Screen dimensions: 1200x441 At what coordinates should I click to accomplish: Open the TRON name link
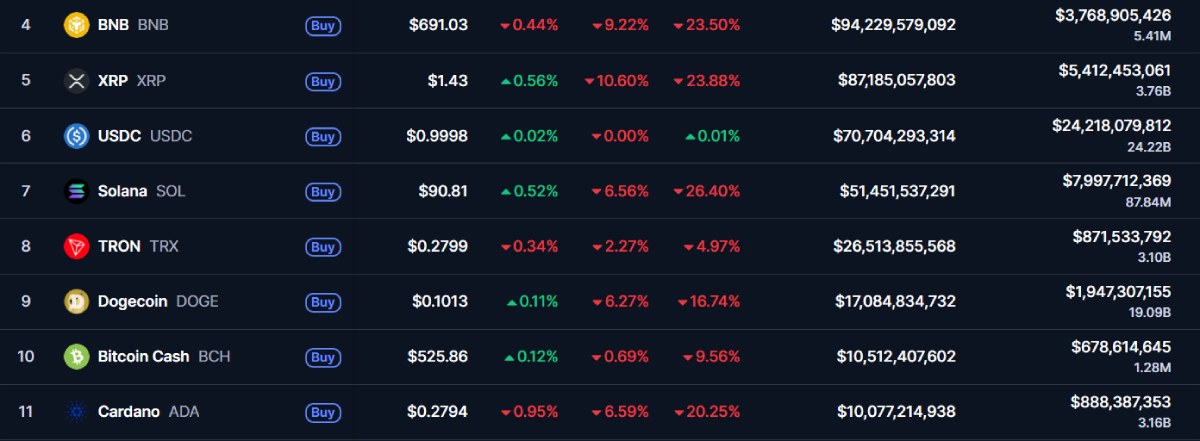[119, 246]
